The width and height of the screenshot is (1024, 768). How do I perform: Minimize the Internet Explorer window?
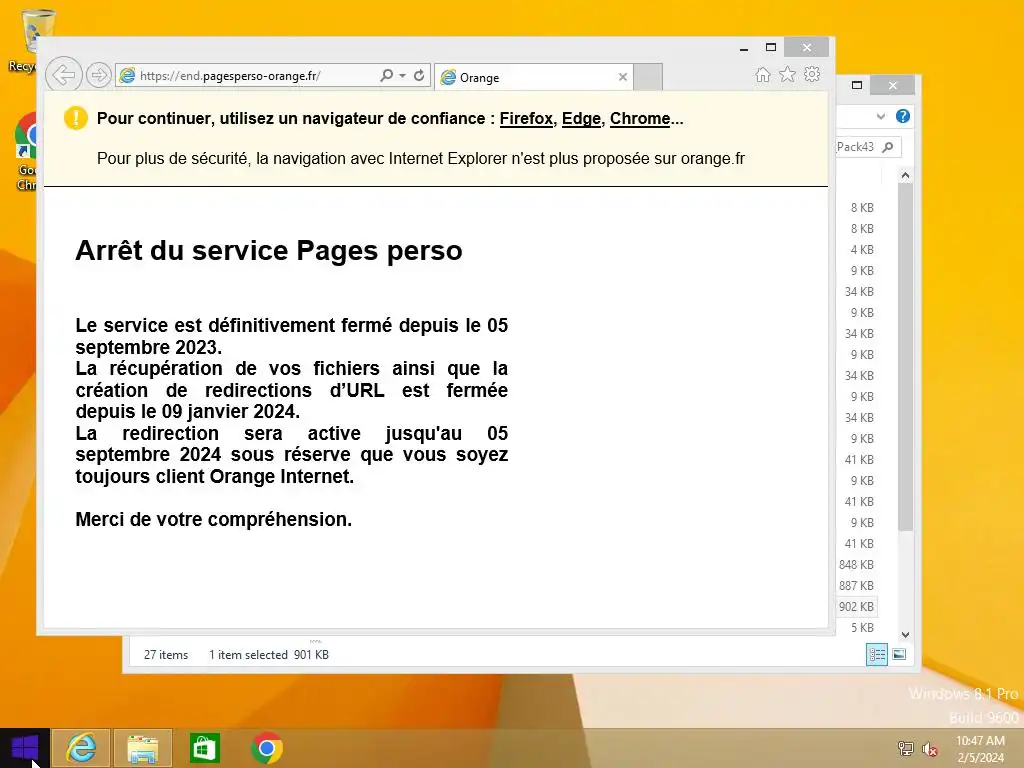coord(744,48)
